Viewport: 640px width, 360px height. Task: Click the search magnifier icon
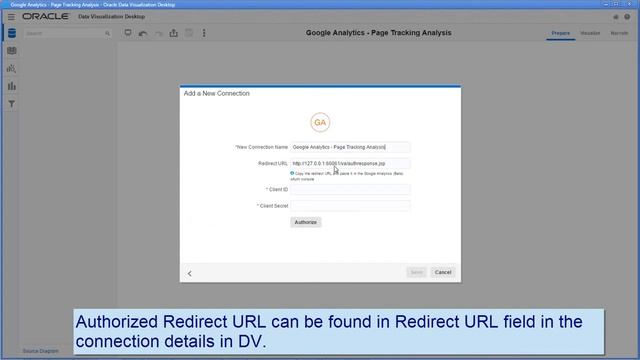click(x=107, y=33)
